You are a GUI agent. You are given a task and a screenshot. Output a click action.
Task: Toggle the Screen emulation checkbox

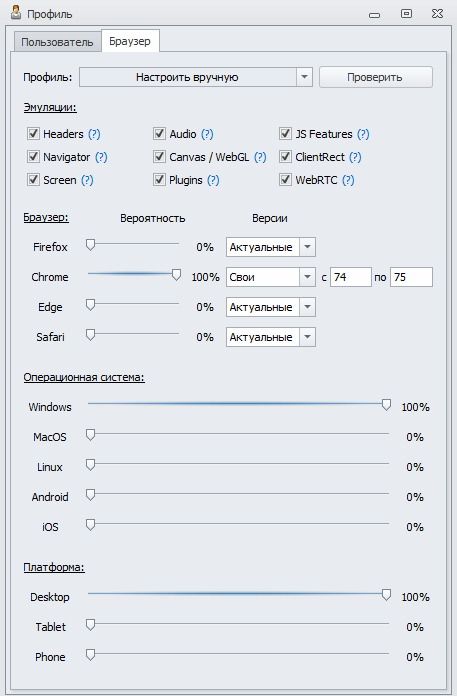click(x=33, y=180)
